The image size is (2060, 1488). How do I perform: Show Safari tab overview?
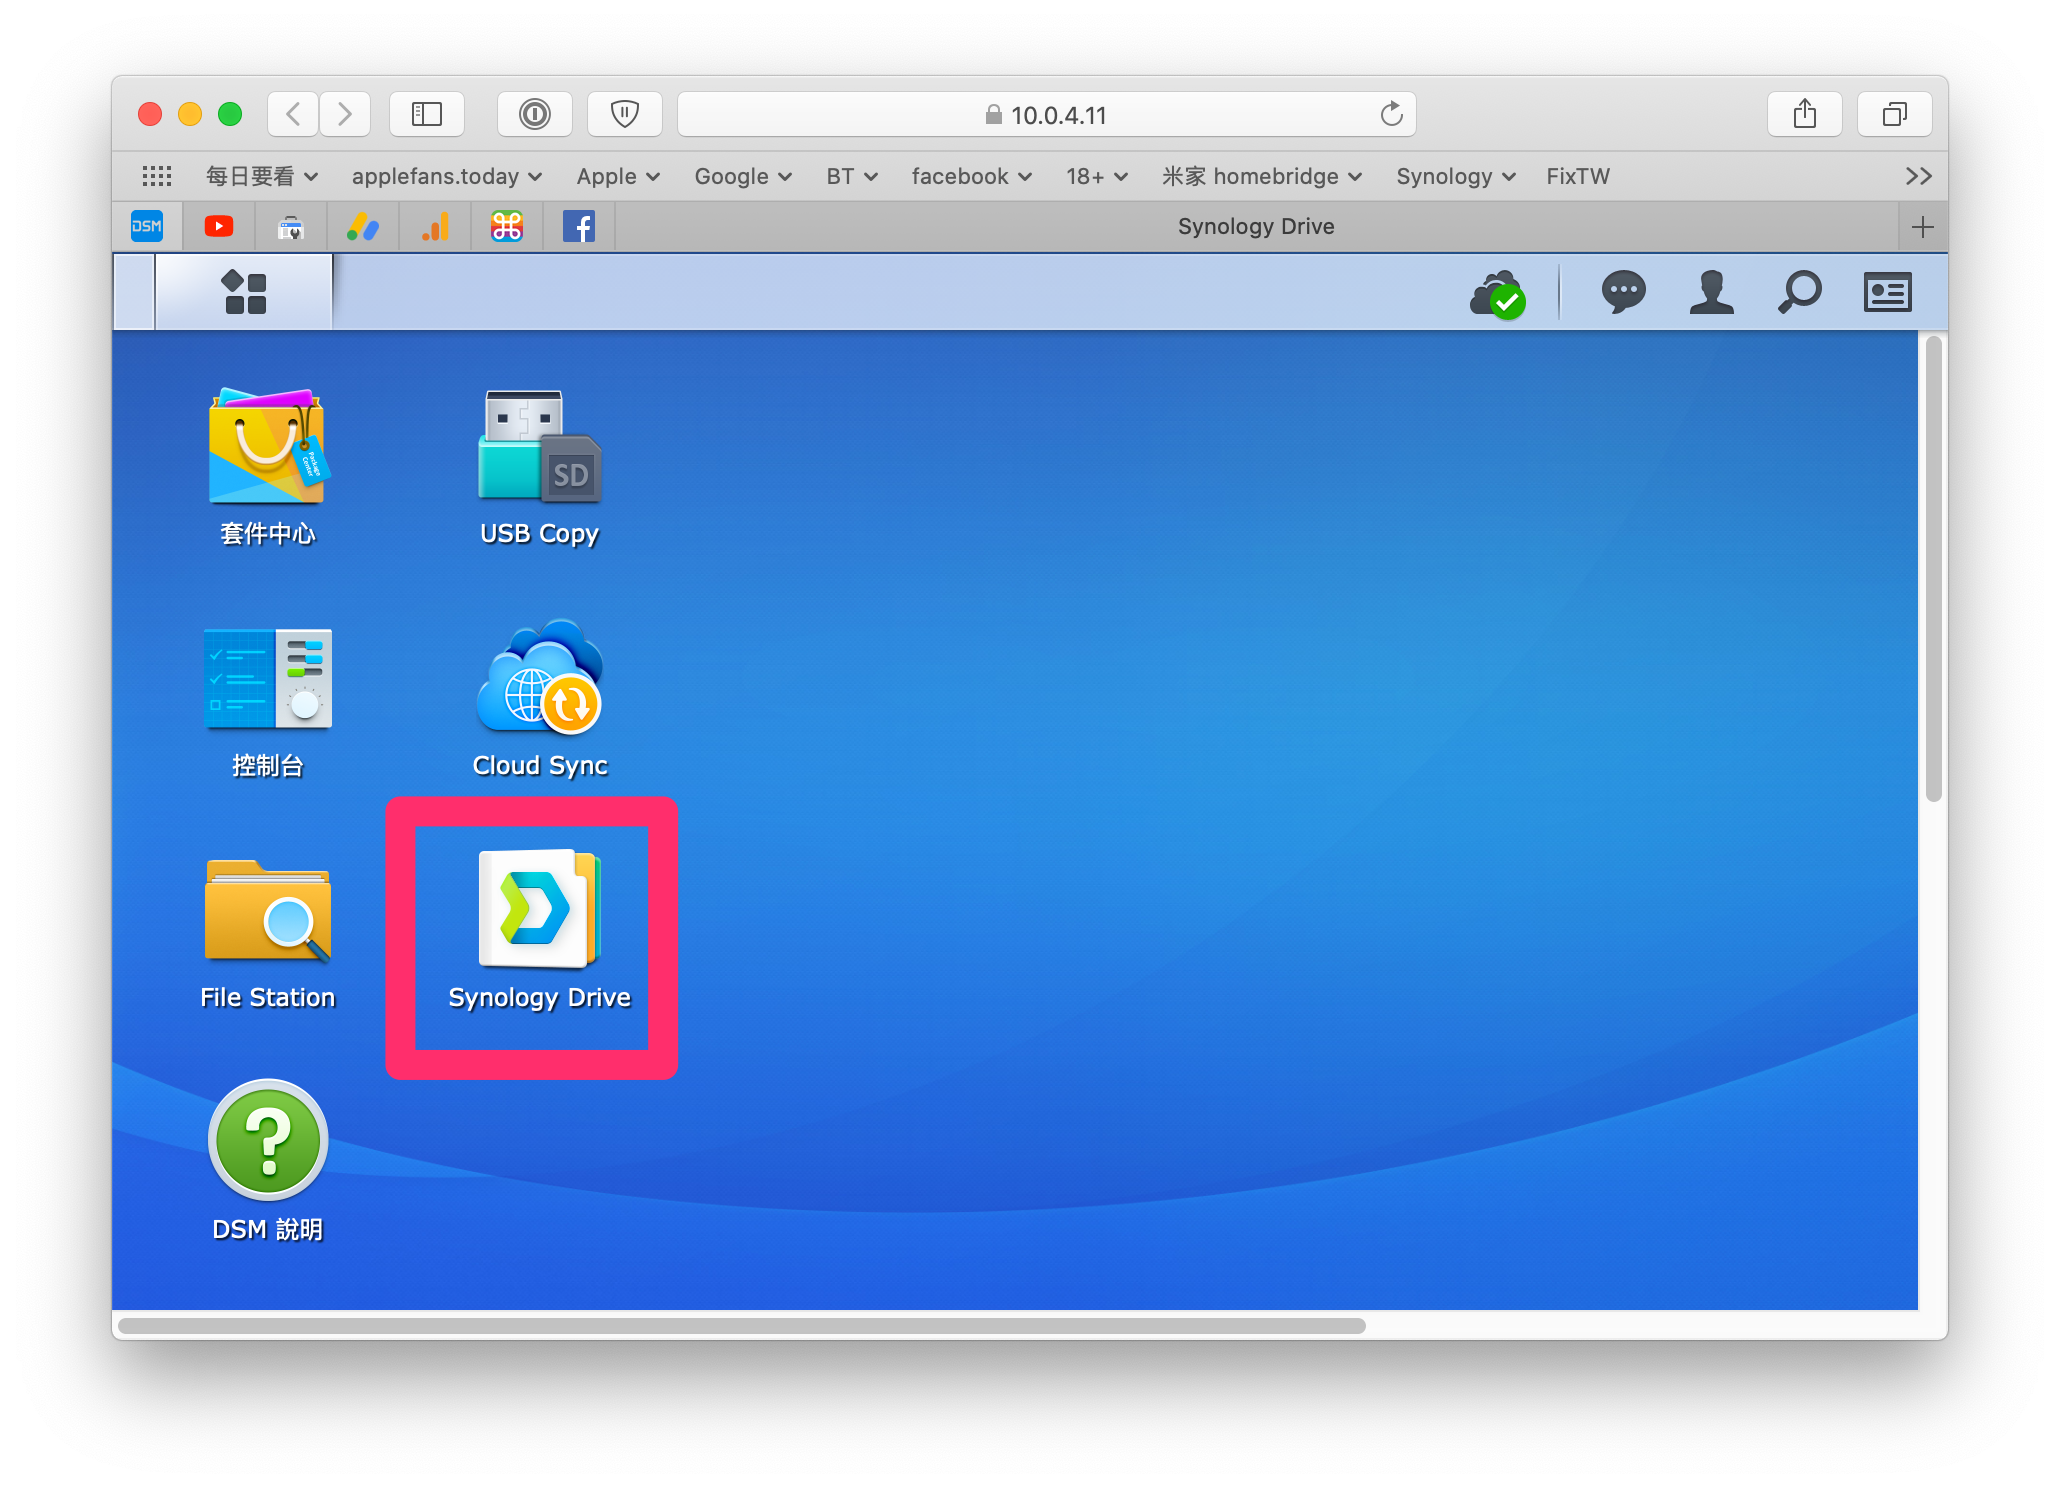[x=1895, y=114]
